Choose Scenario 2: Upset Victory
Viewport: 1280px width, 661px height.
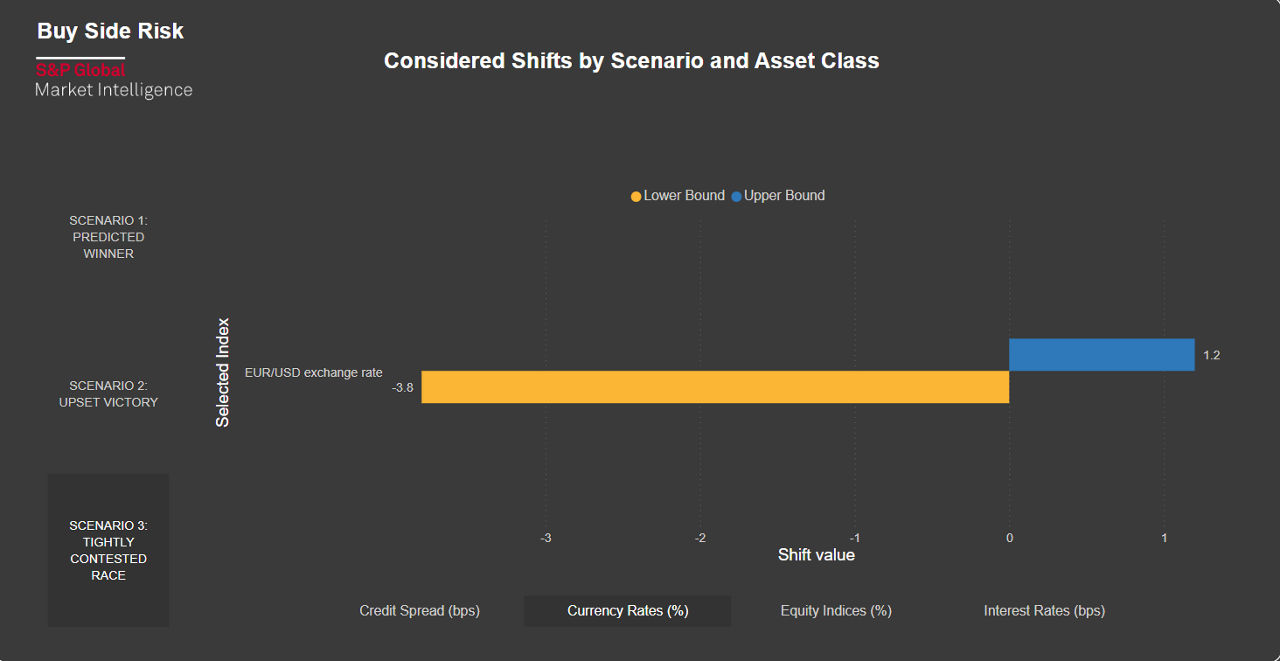coord(108,394)
